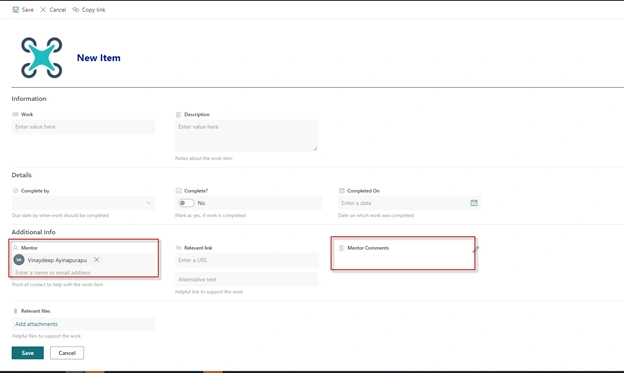
Task: Edit Mentor Comments with pencil icon
Action: click(x=476, y=249)
